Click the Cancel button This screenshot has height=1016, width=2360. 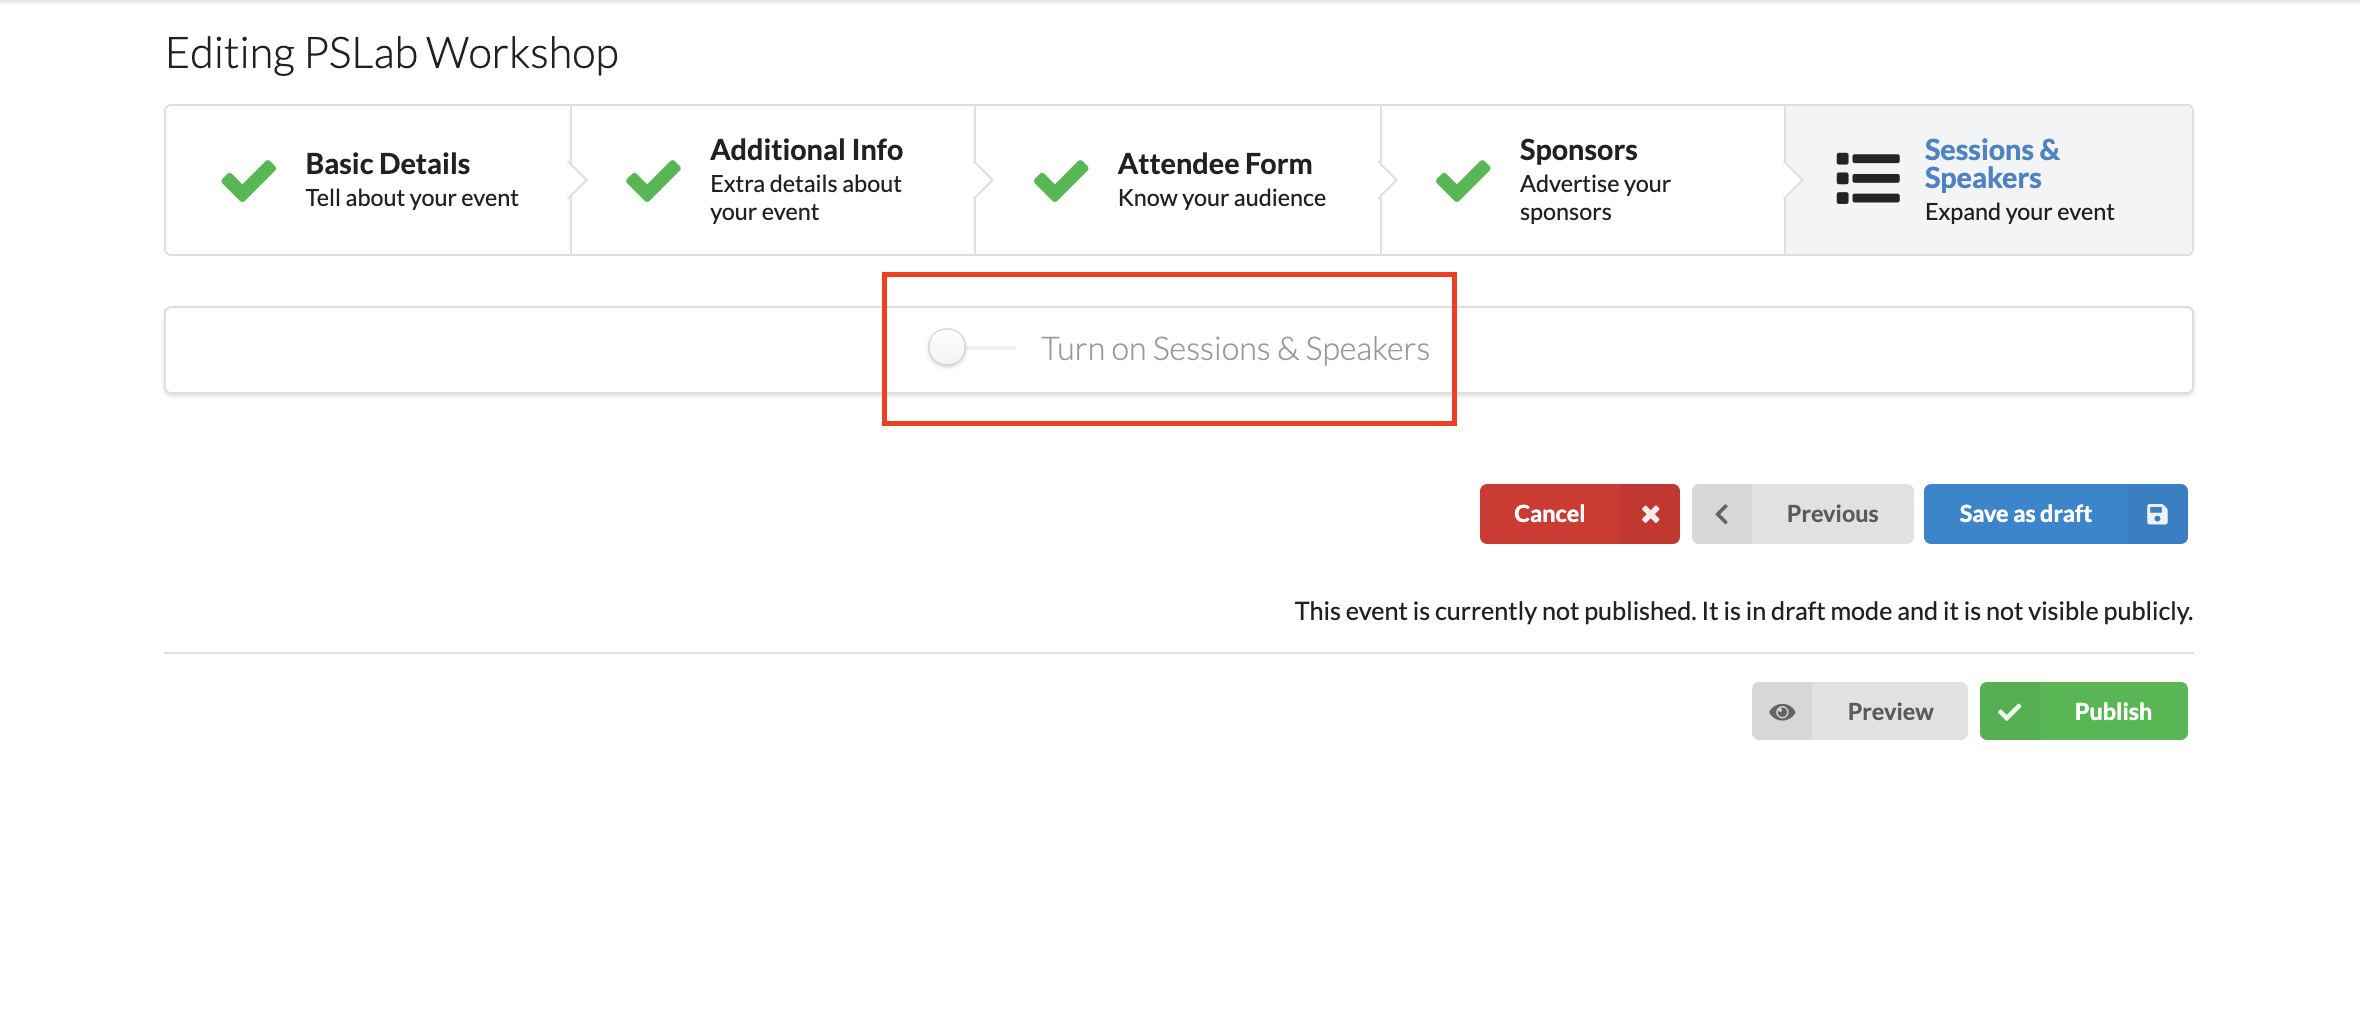[1580, 514]
